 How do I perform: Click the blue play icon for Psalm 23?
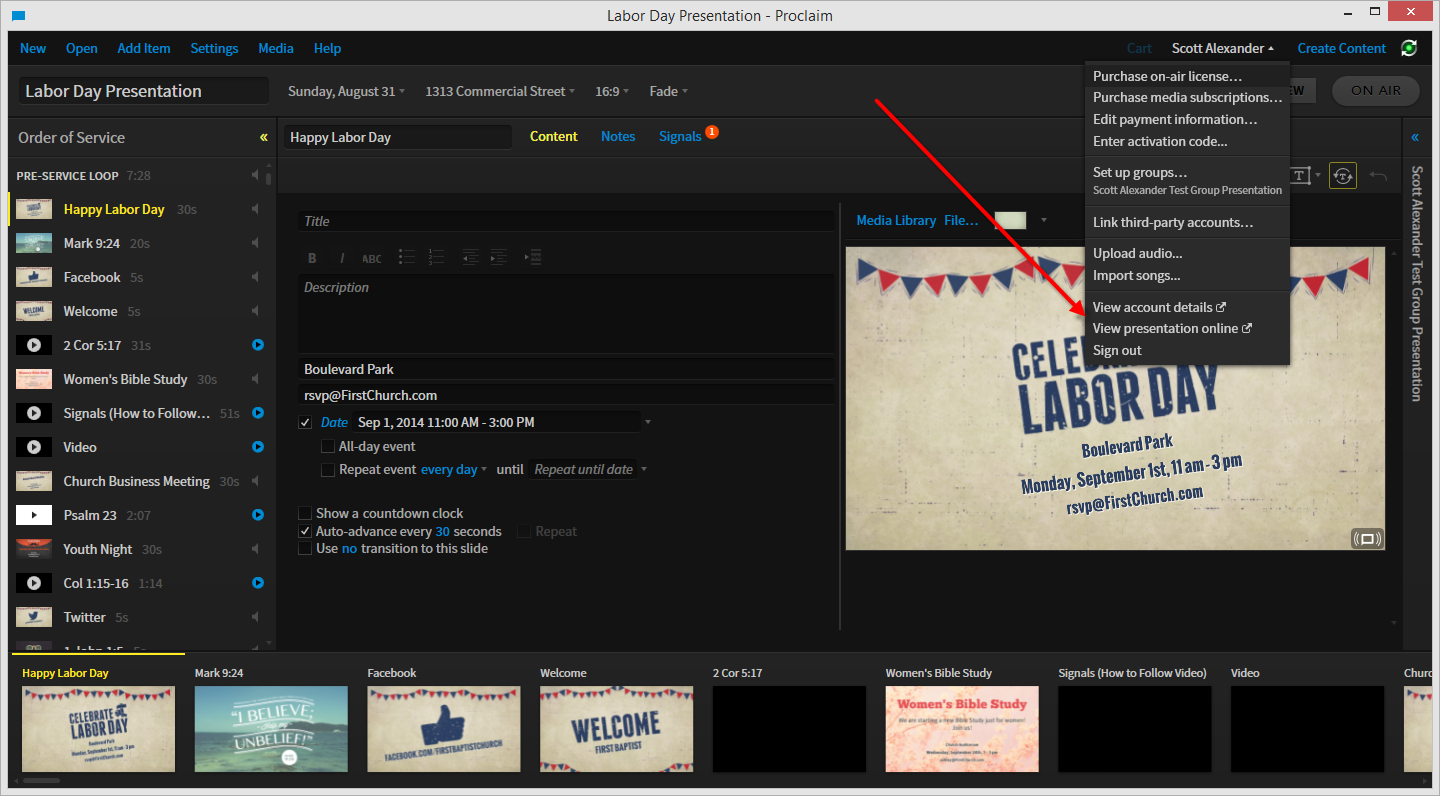click(257, 515)
